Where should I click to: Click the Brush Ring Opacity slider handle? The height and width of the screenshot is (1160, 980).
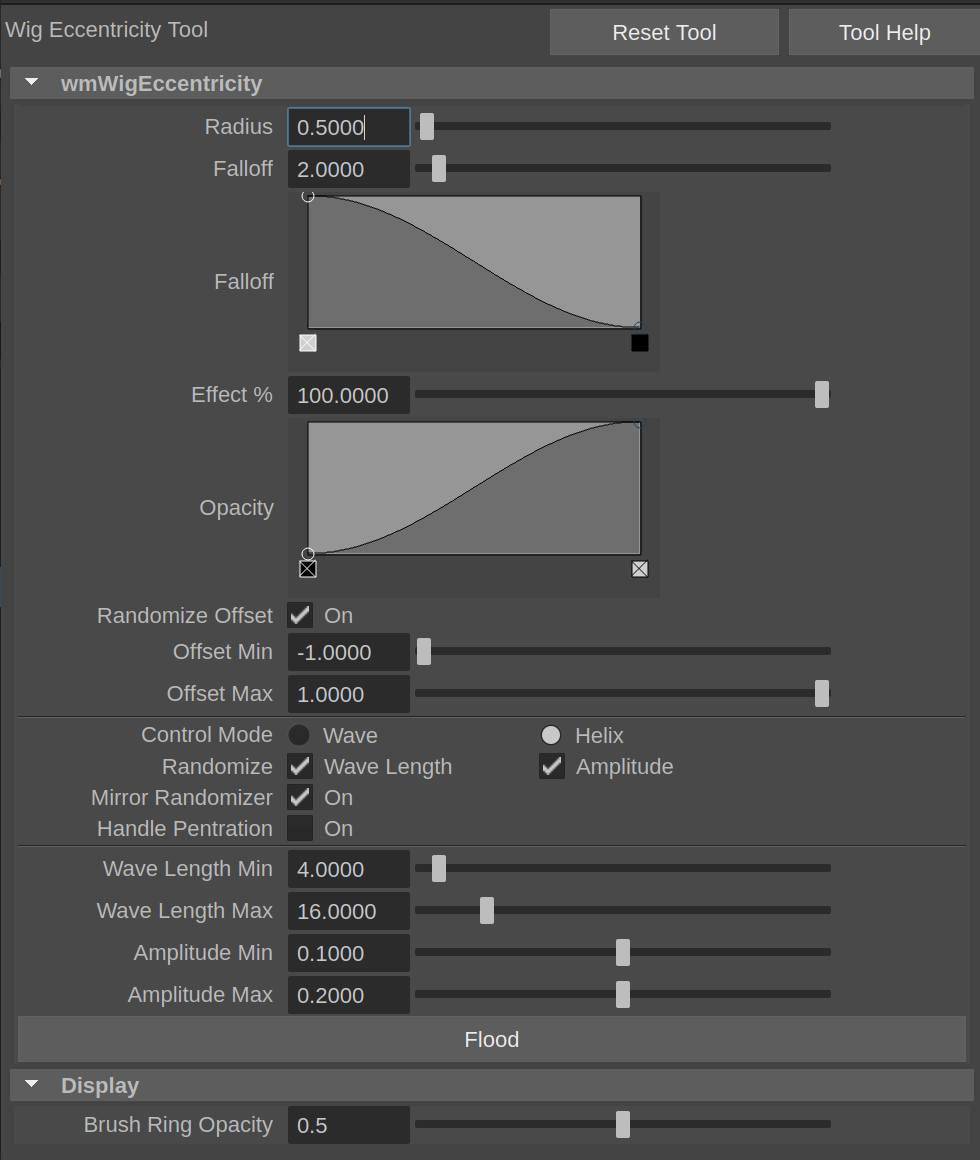(x=623, y=1124)
